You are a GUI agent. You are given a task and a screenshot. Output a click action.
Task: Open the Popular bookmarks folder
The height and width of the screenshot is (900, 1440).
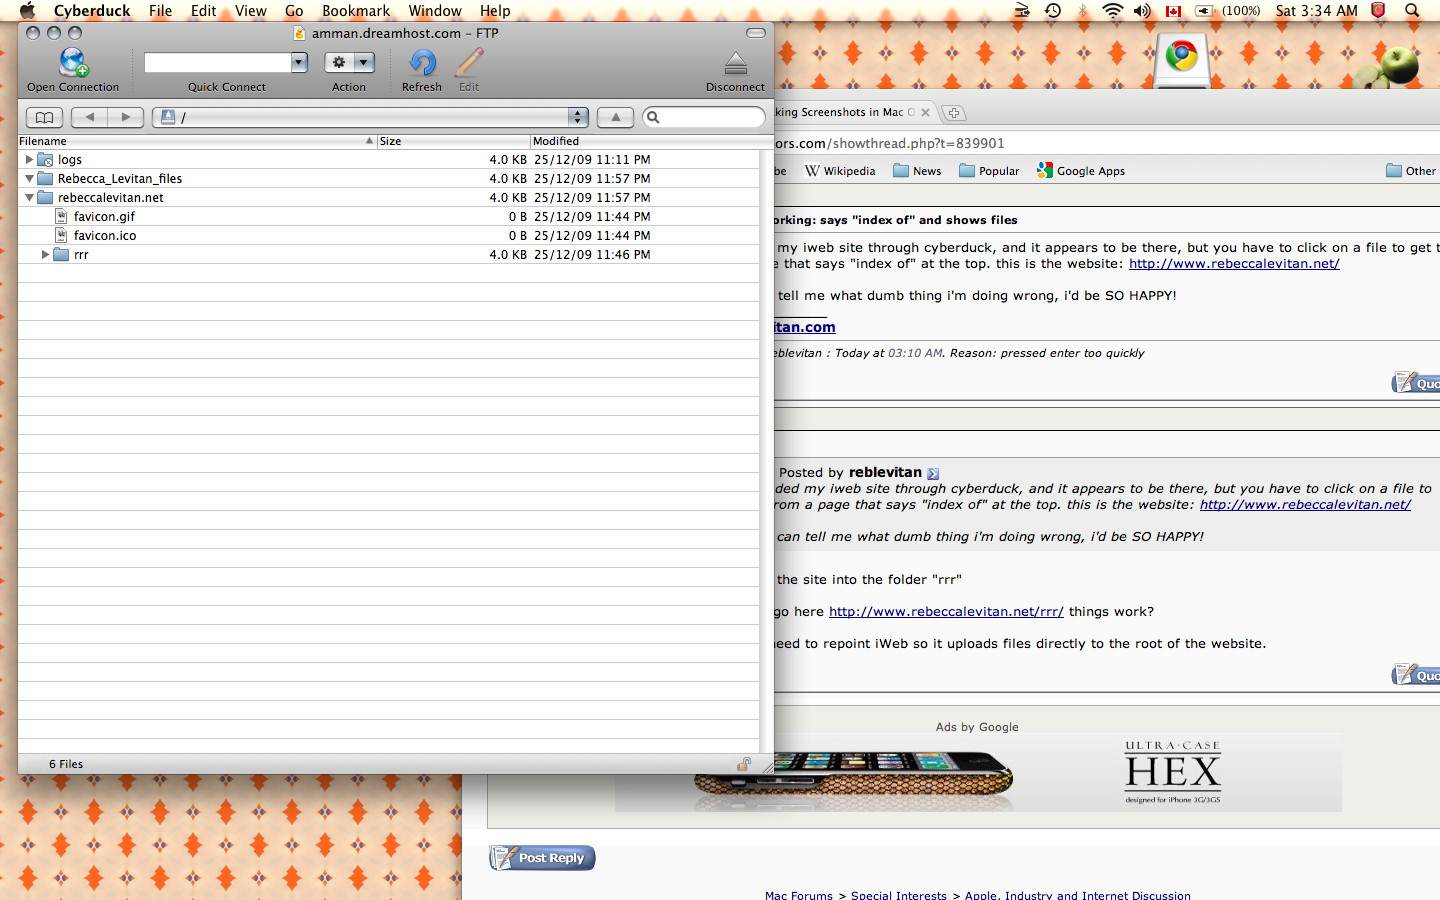tap(989, 171)
